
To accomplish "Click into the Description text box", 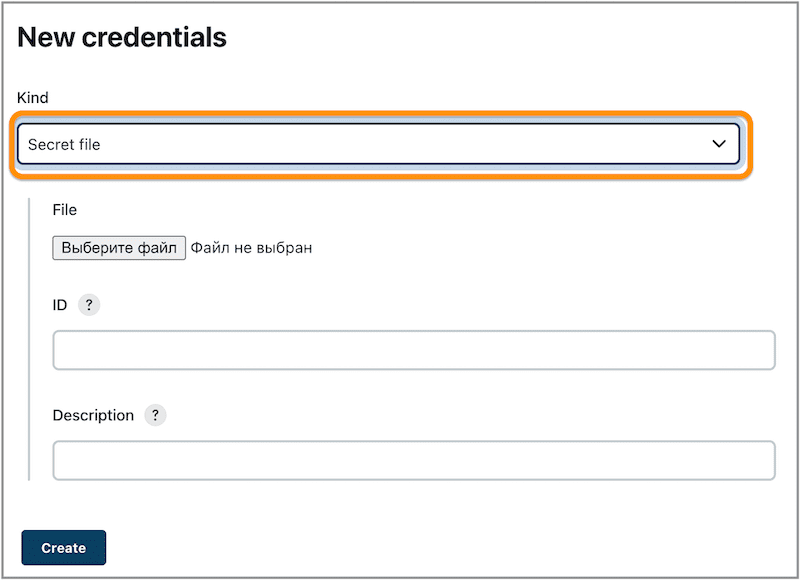I will point(413,461).
